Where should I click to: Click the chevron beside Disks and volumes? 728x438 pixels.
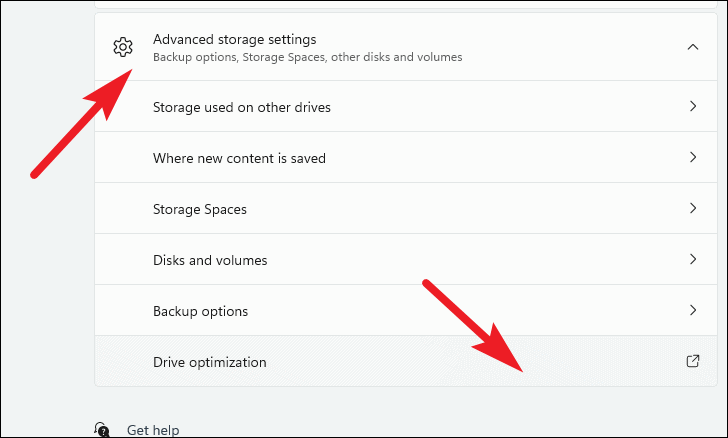tap(693, 259)
